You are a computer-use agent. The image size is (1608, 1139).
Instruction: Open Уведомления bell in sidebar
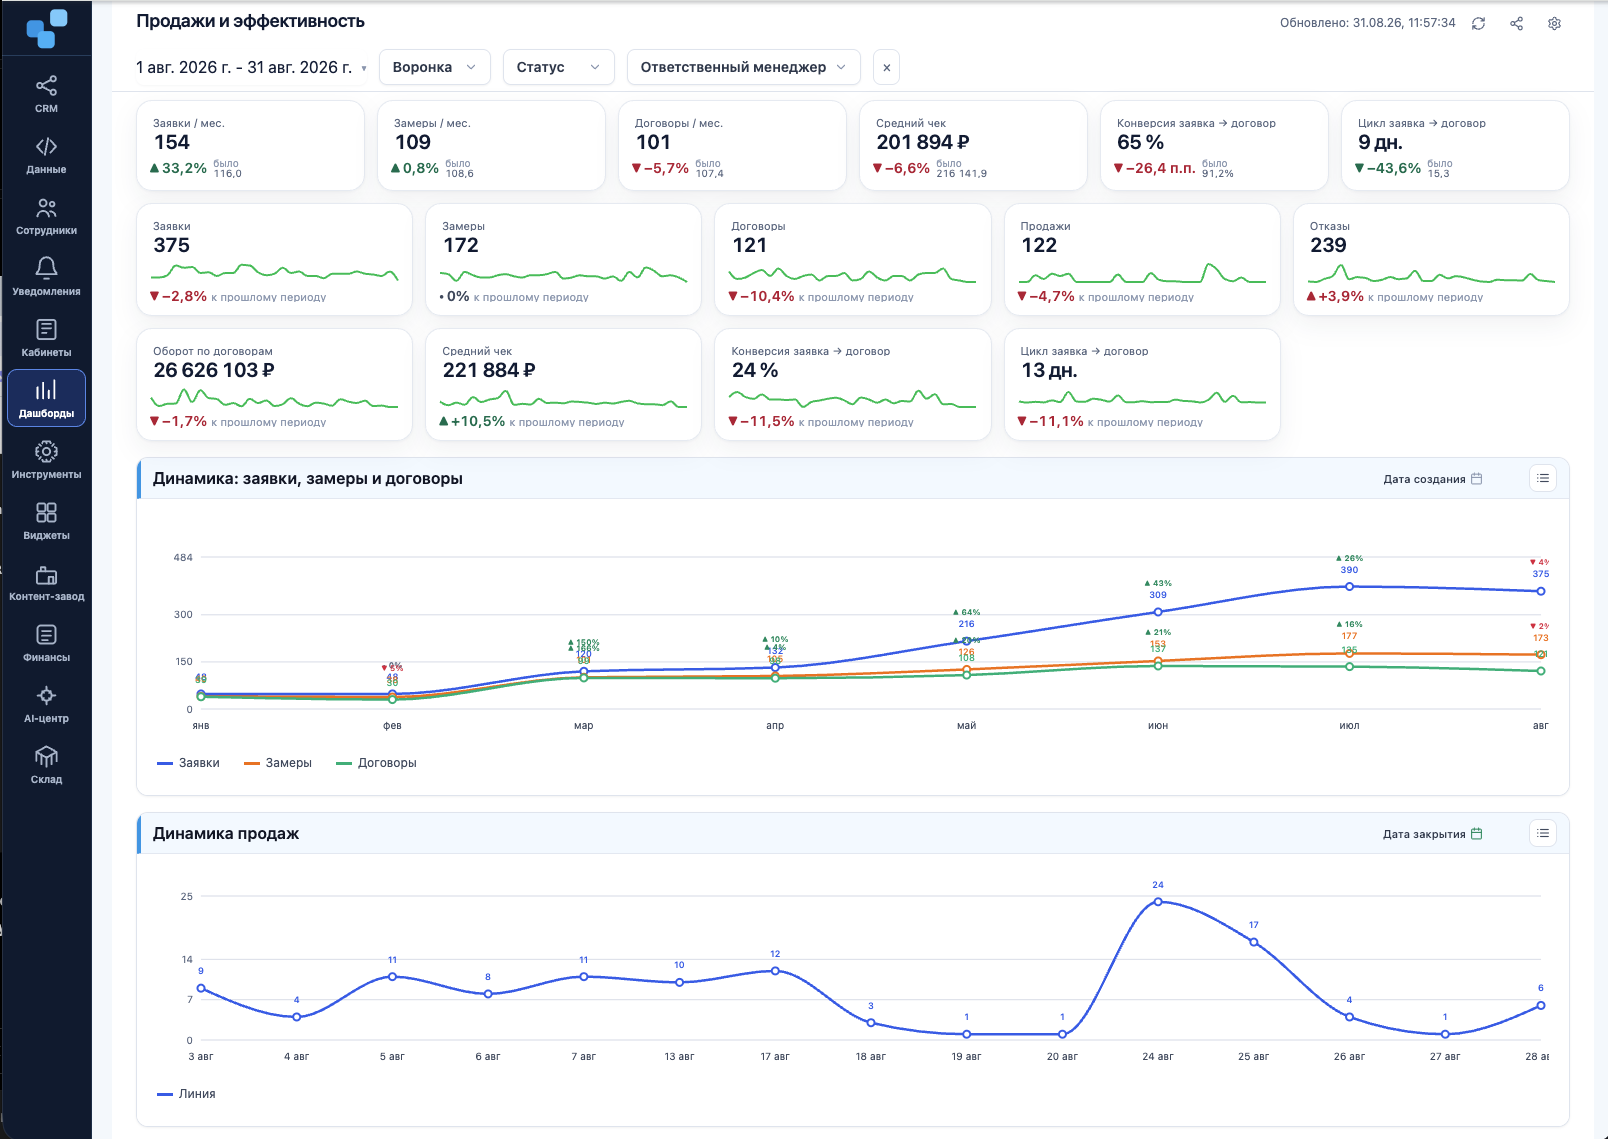click(46, 277)
